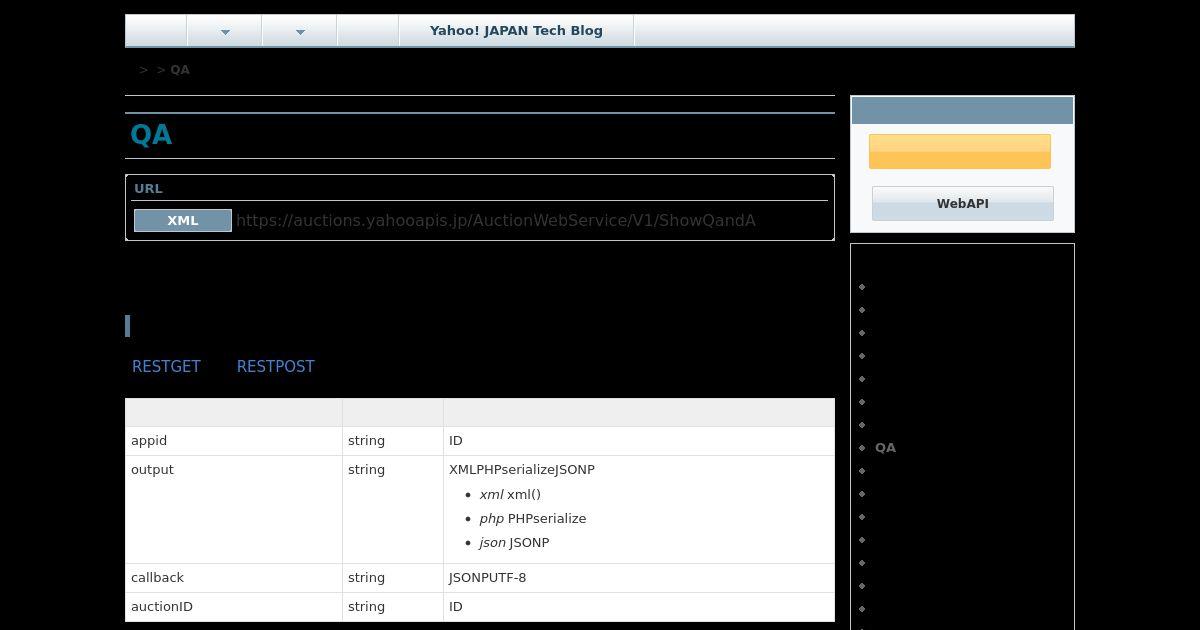The image size is (1200, 630).
Task: Click XMLPHPserializeJSONP description text
Action: tap(522, 470)
